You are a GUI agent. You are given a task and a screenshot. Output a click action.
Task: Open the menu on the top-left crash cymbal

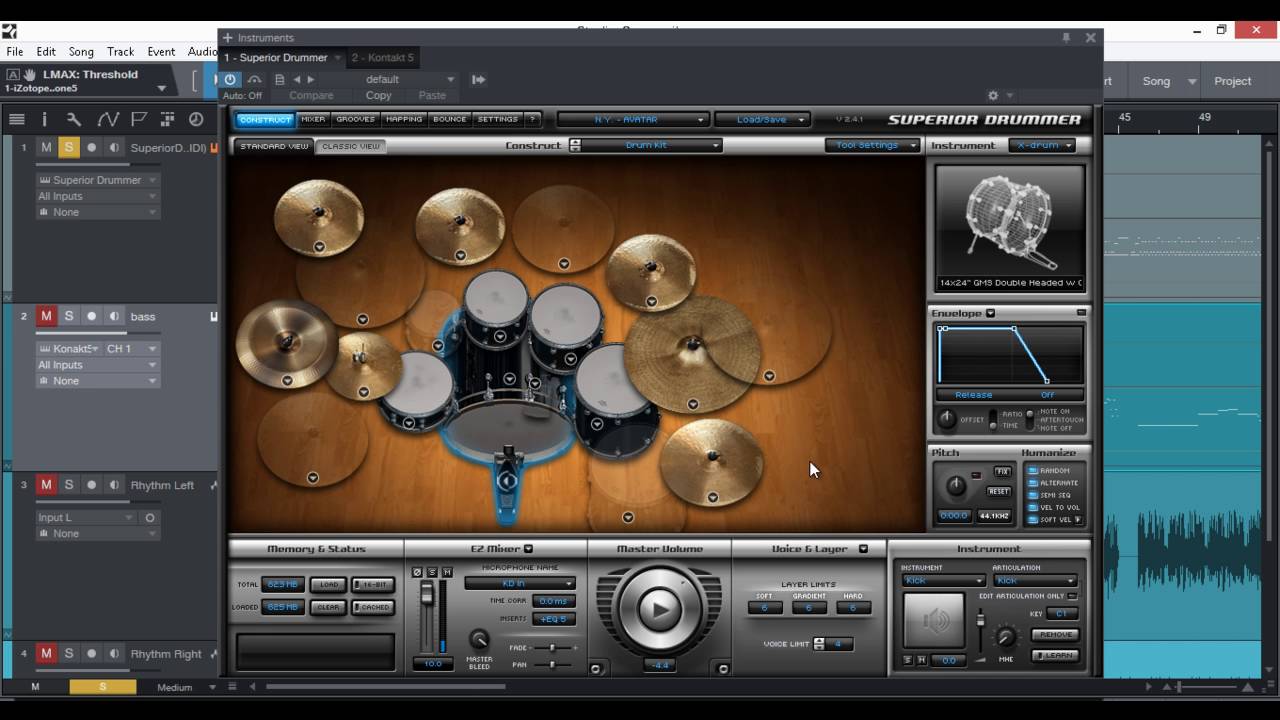pos(319,247)
